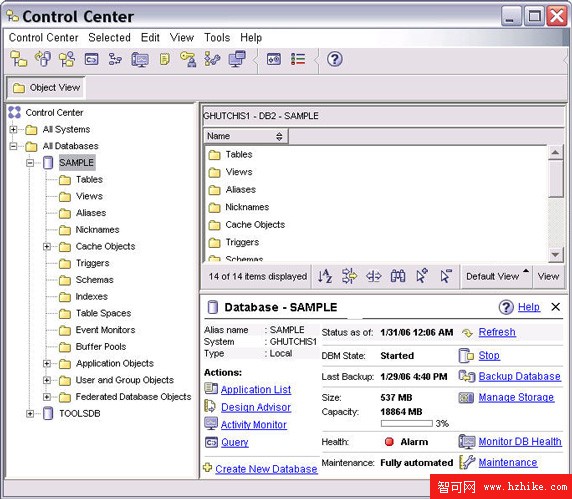Click the Backup Database link
The width and height of the screenshot is (572, 499).
(519, 376)
